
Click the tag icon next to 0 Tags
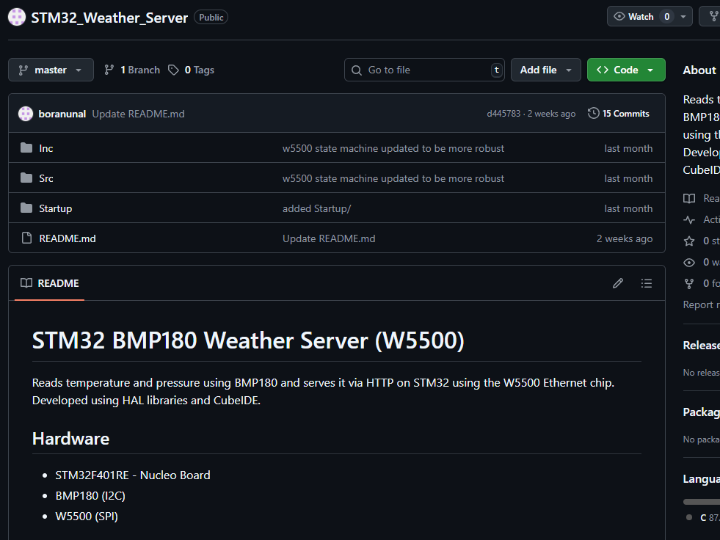tap(173, 70)
